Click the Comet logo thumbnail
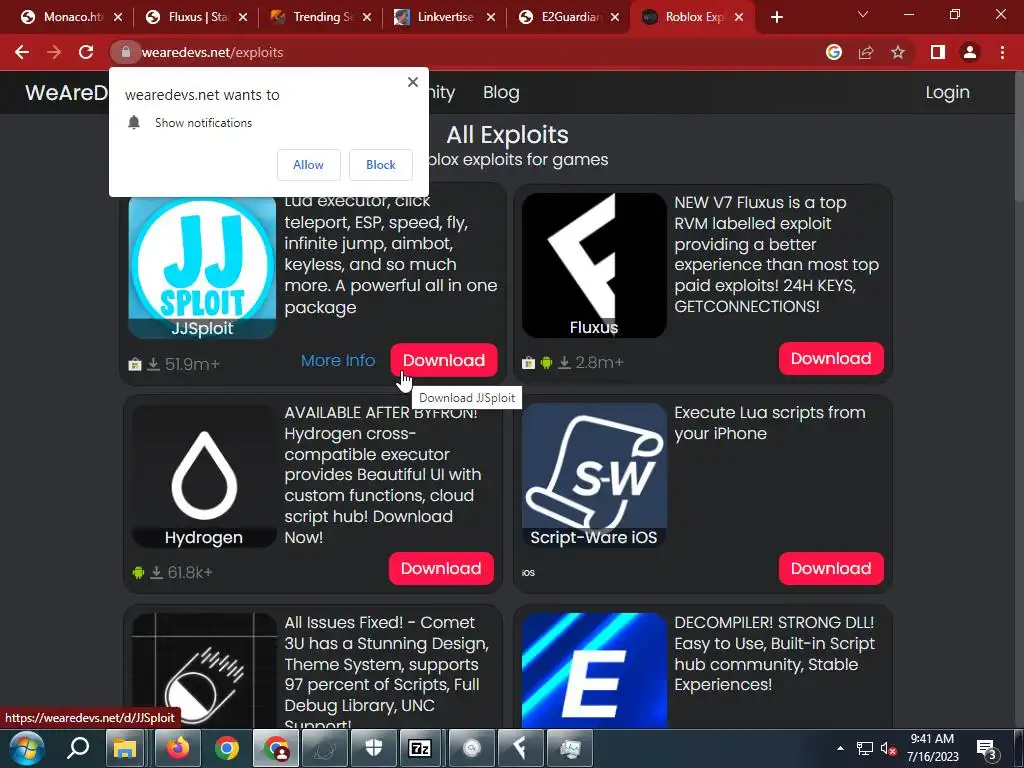 coord(204,671)
